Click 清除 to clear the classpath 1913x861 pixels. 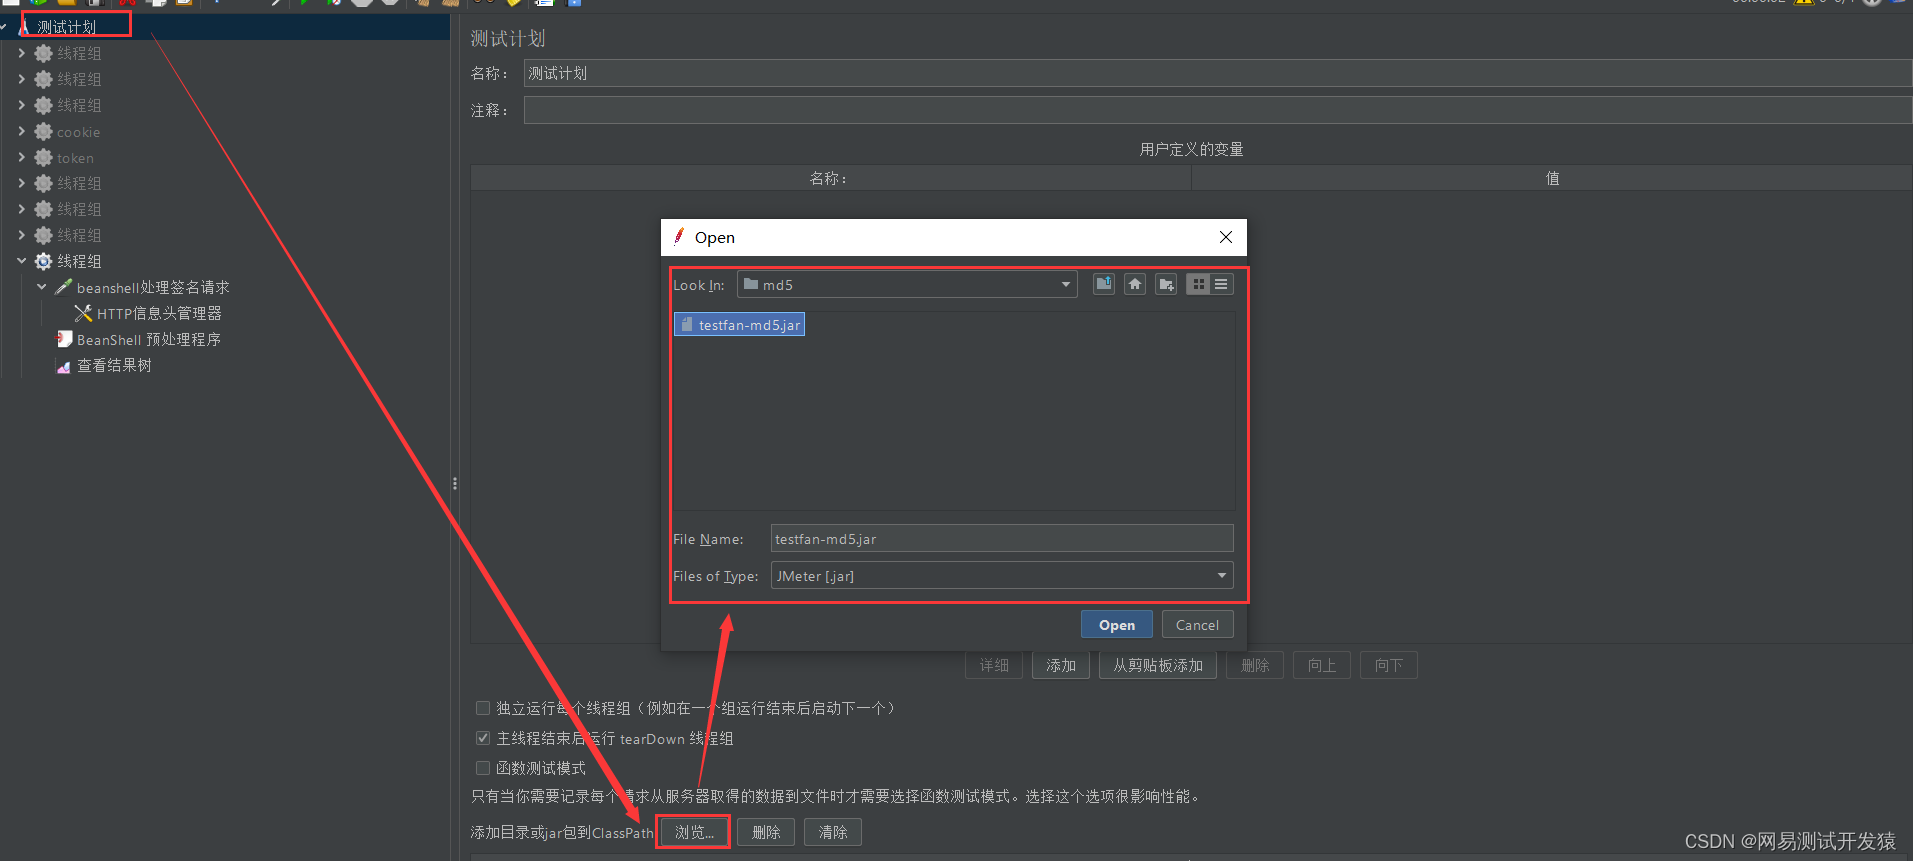point(833,832)
